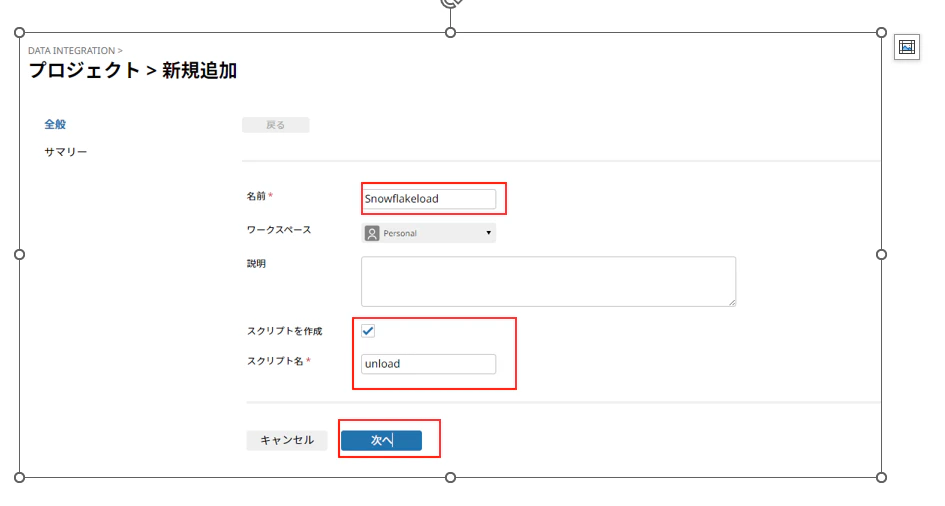945x506 pixels.
Task: Click the 説明 textarea resize grip corner
Action: point(732,302)
